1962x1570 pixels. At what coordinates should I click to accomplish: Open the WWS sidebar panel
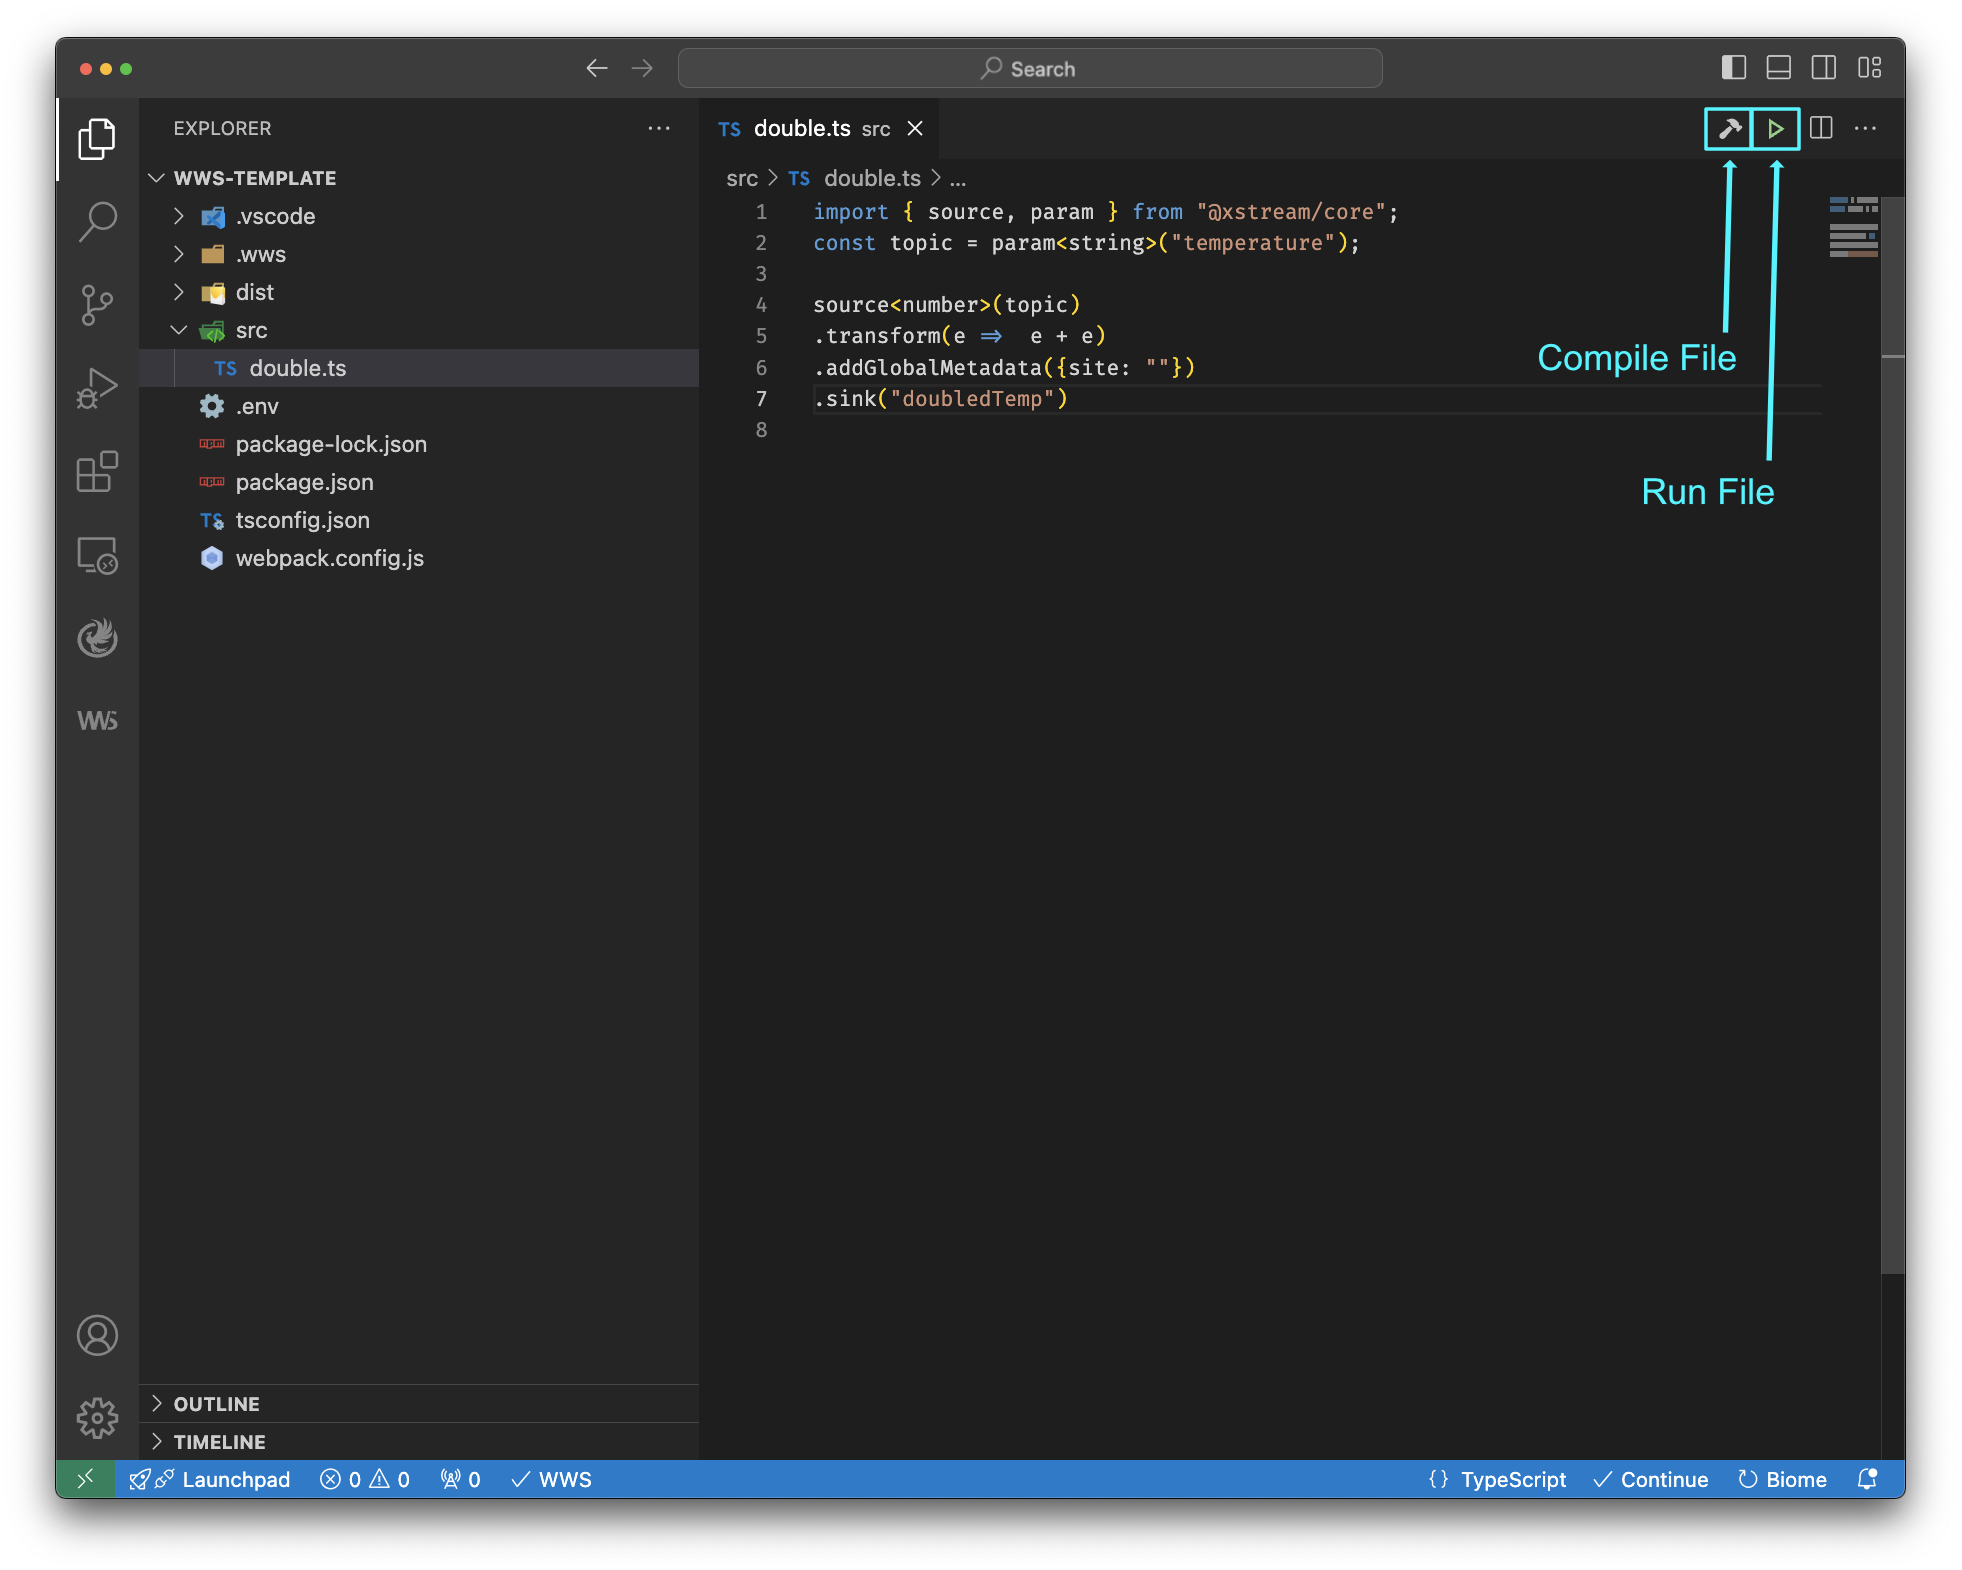pos(97,721)
